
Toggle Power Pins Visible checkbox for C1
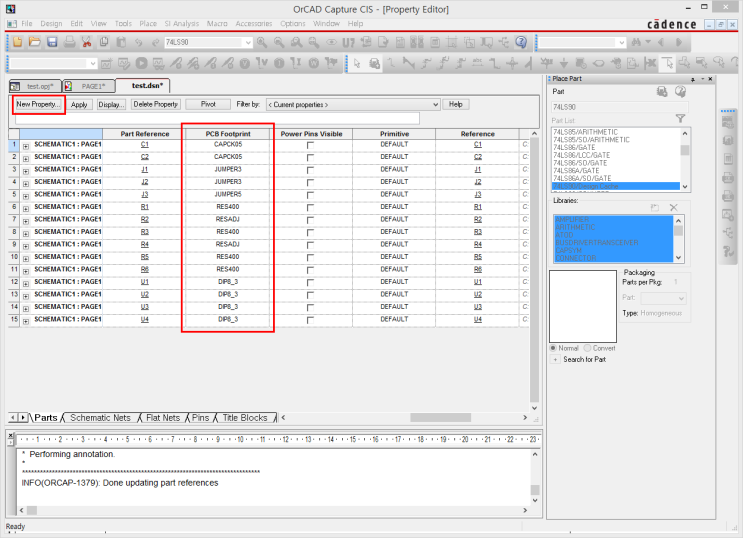pos(310,145)
